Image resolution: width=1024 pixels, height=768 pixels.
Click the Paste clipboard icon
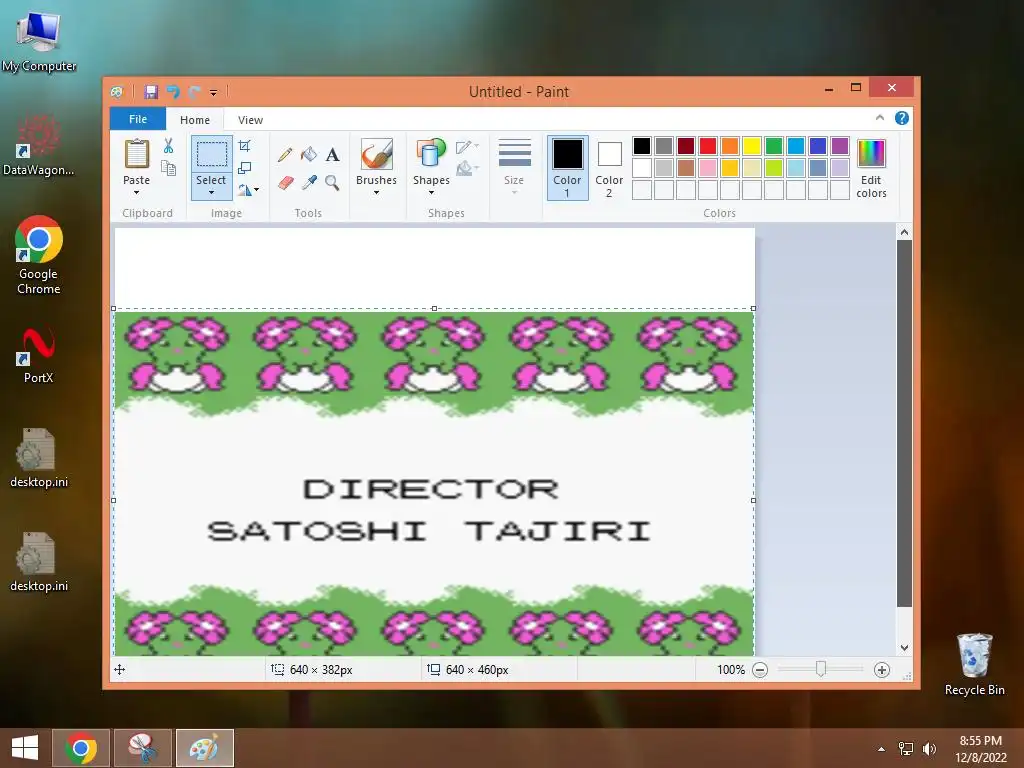tap(136, 154)
